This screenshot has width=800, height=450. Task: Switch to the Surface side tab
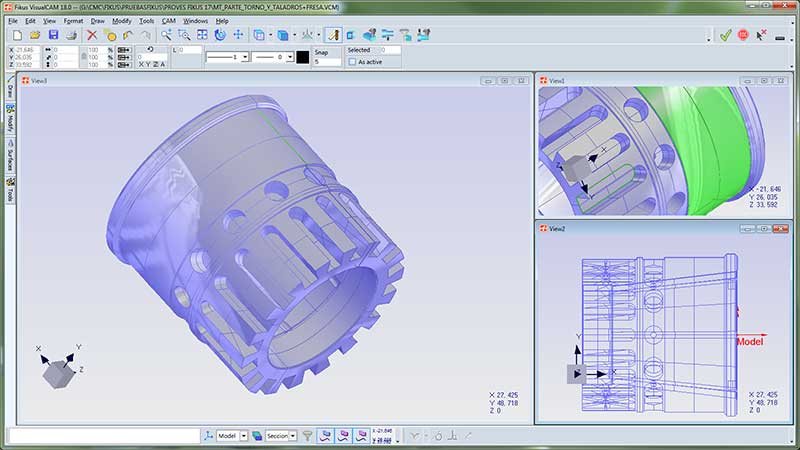coord(9,157)
